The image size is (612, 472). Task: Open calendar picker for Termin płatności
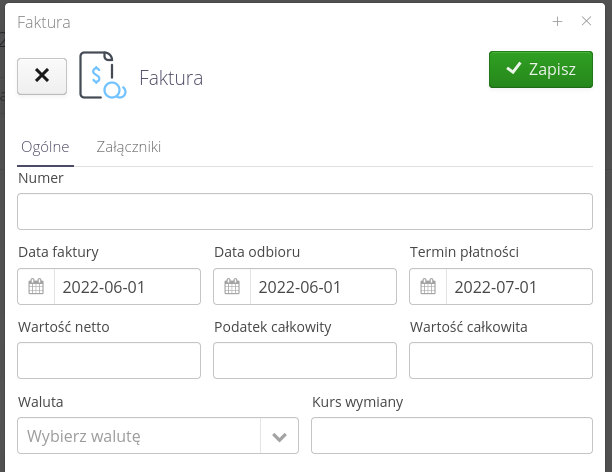(x=428, y=287)
